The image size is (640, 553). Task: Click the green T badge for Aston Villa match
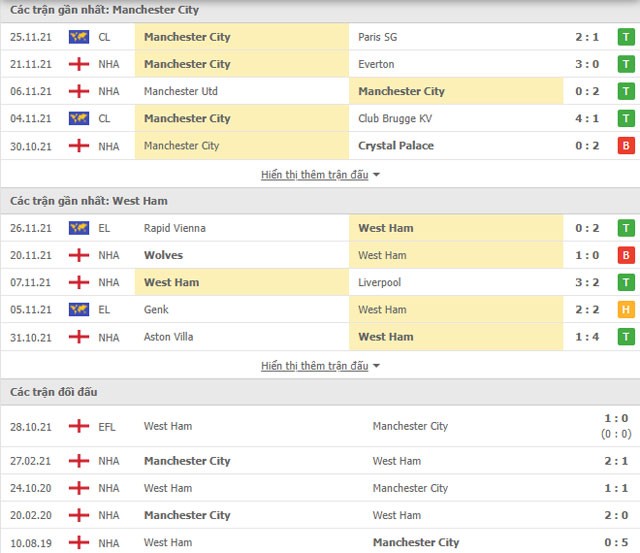(626, 337)
